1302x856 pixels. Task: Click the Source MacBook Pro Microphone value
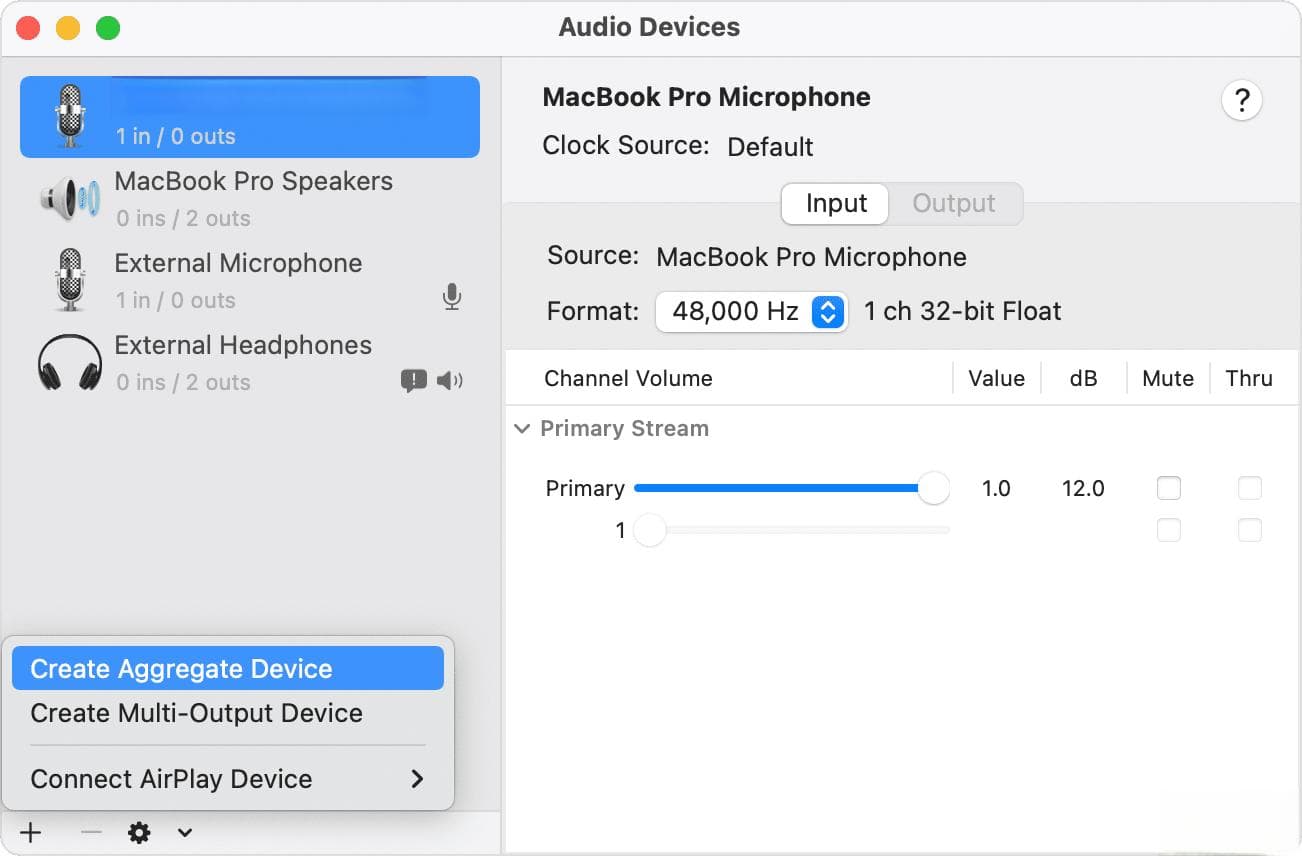tap(811, 257)
